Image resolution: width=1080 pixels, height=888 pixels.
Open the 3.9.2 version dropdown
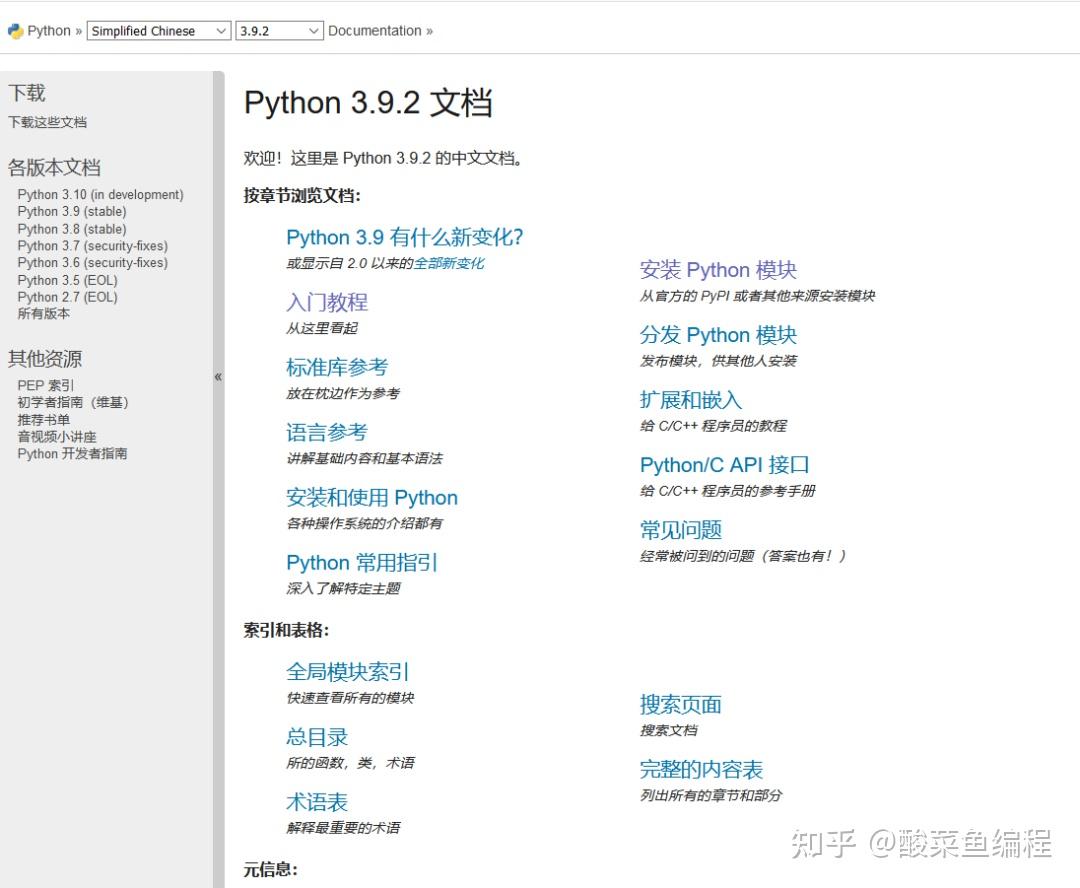(x=279, y=31)
